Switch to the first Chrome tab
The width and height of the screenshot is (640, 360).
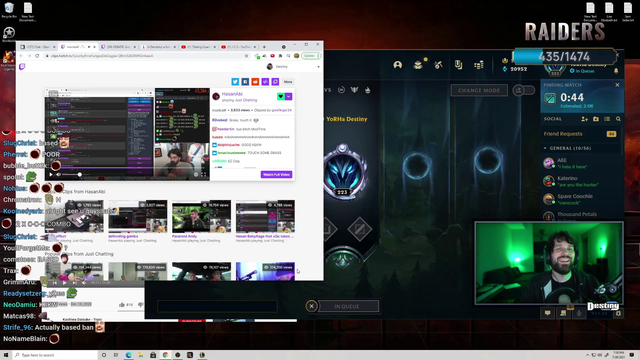click(38, 47)
